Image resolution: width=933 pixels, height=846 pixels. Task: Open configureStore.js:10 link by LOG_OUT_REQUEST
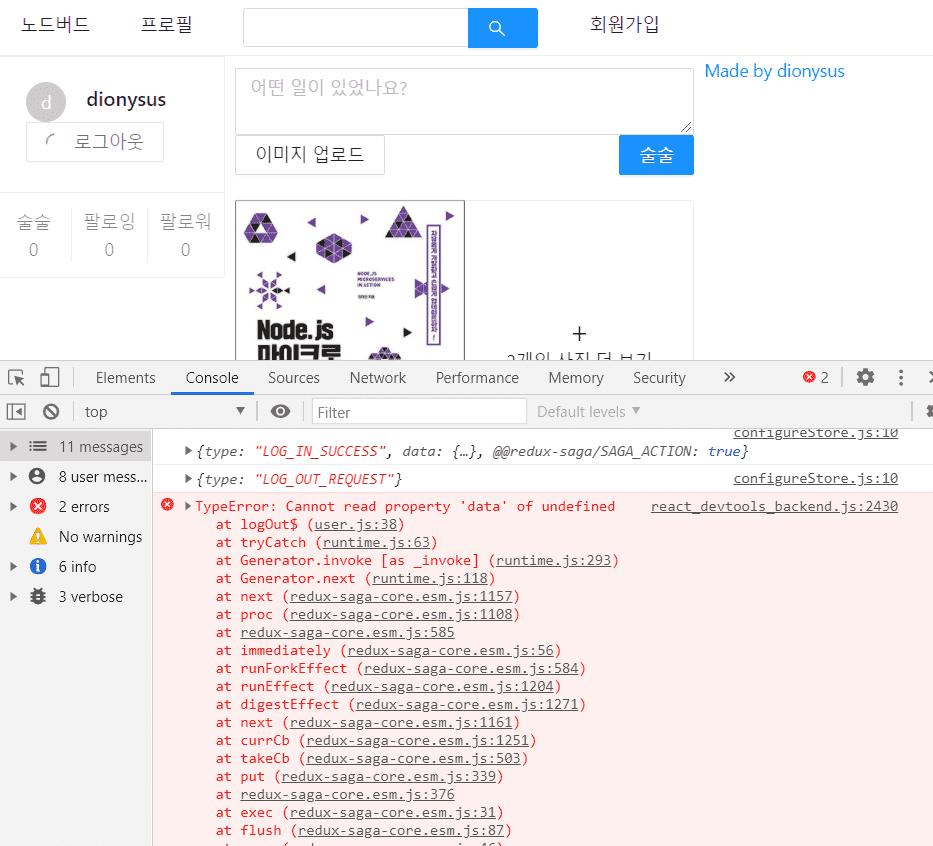click(x=815, y=478)
